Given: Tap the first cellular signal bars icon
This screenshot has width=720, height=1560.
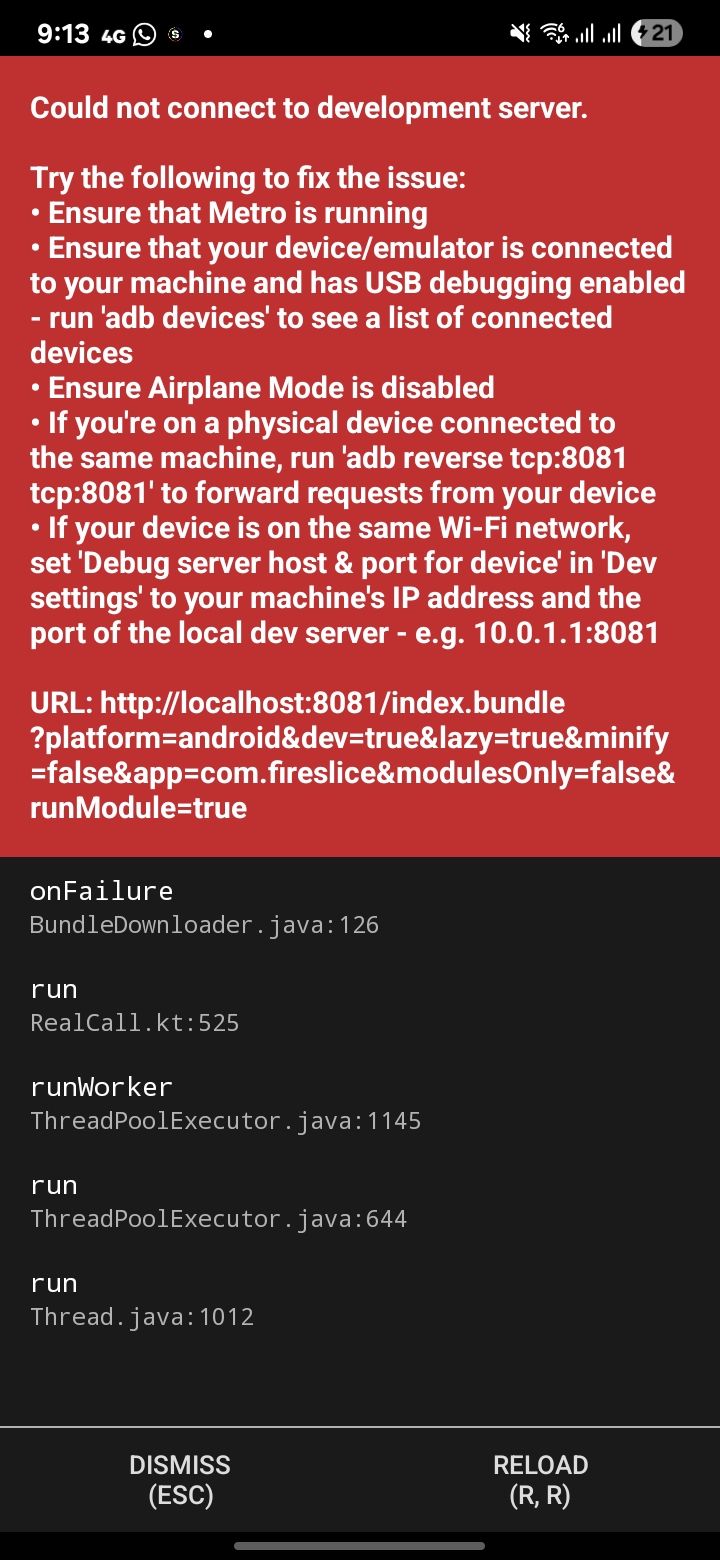Looking at the screenshot, I should coord(584,34).
